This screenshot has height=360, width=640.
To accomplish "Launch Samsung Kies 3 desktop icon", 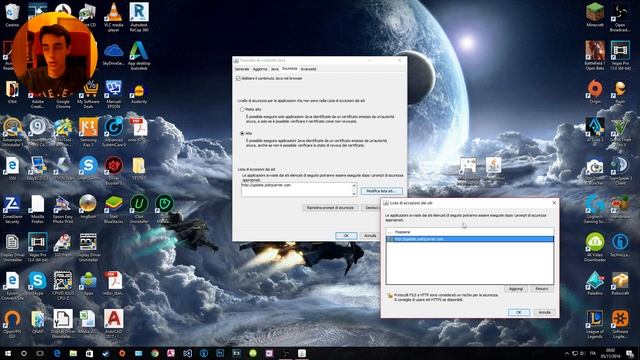I will click(89, 132).
